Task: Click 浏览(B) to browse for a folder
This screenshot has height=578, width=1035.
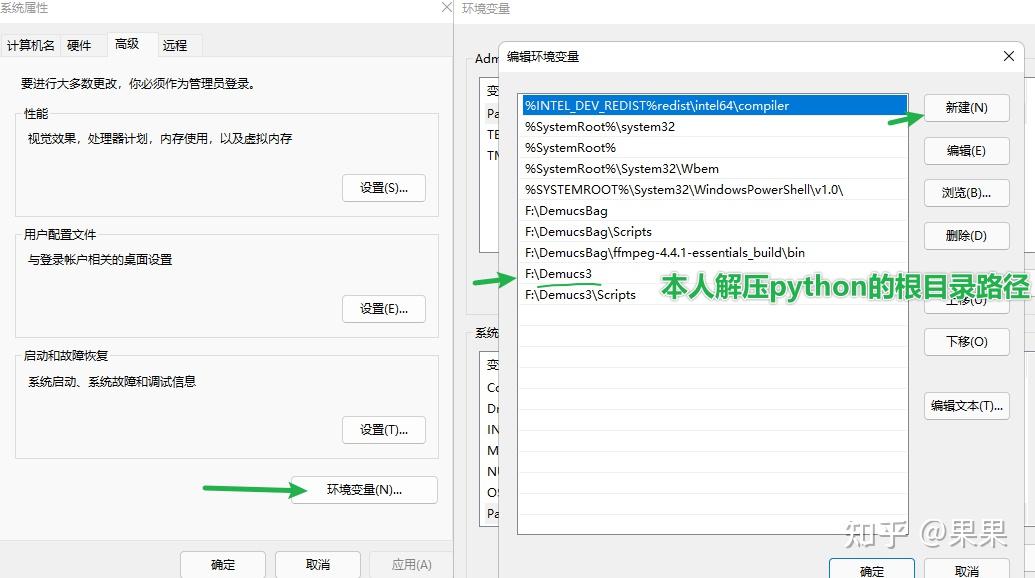Action: (x=966, y=193)
